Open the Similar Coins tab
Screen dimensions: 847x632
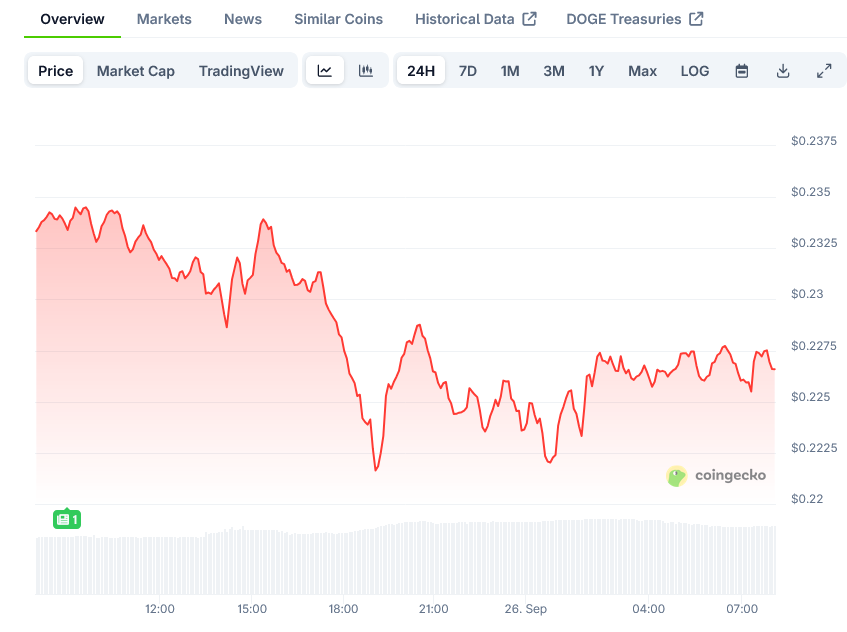[339, 19]
